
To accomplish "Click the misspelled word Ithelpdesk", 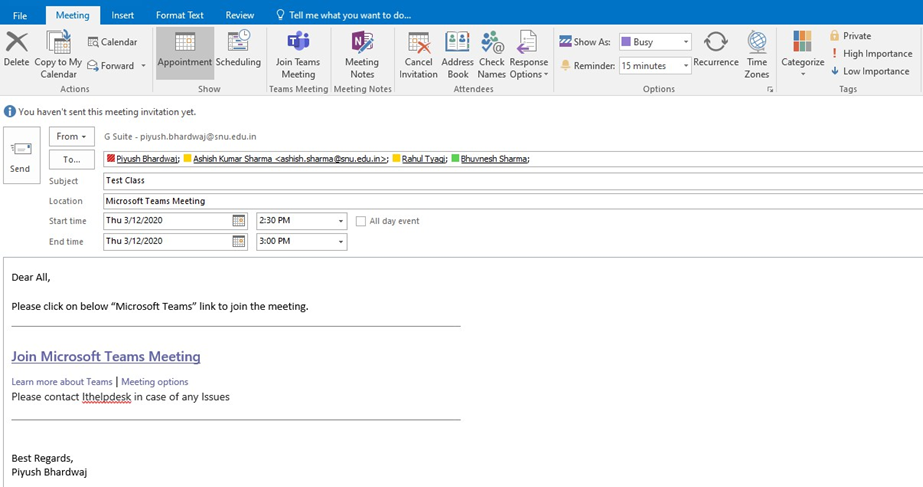I will pyautogui.click(x=107, y=397).
